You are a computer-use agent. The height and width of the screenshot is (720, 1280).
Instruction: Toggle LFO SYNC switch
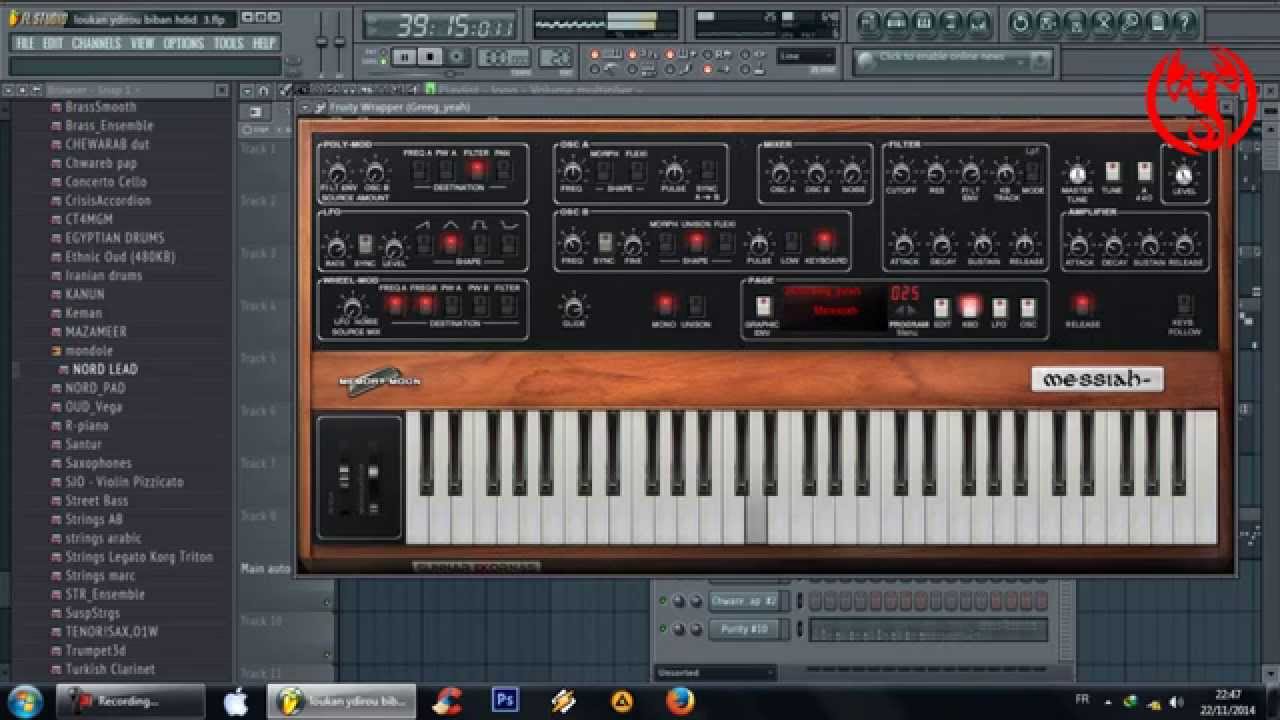366,244
